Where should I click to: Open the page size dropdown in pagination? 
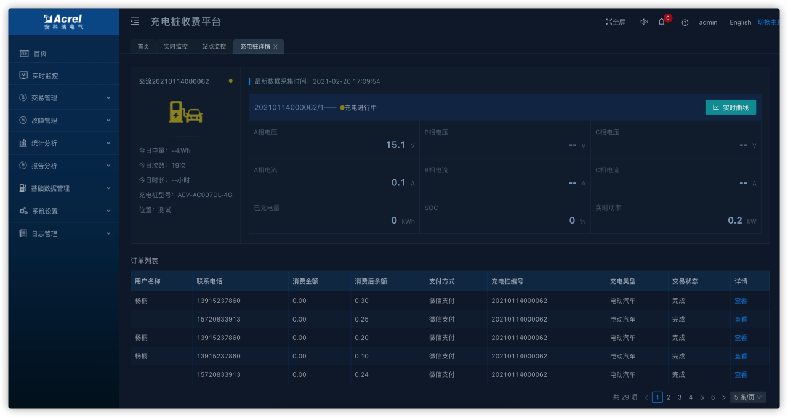point(749,397)
